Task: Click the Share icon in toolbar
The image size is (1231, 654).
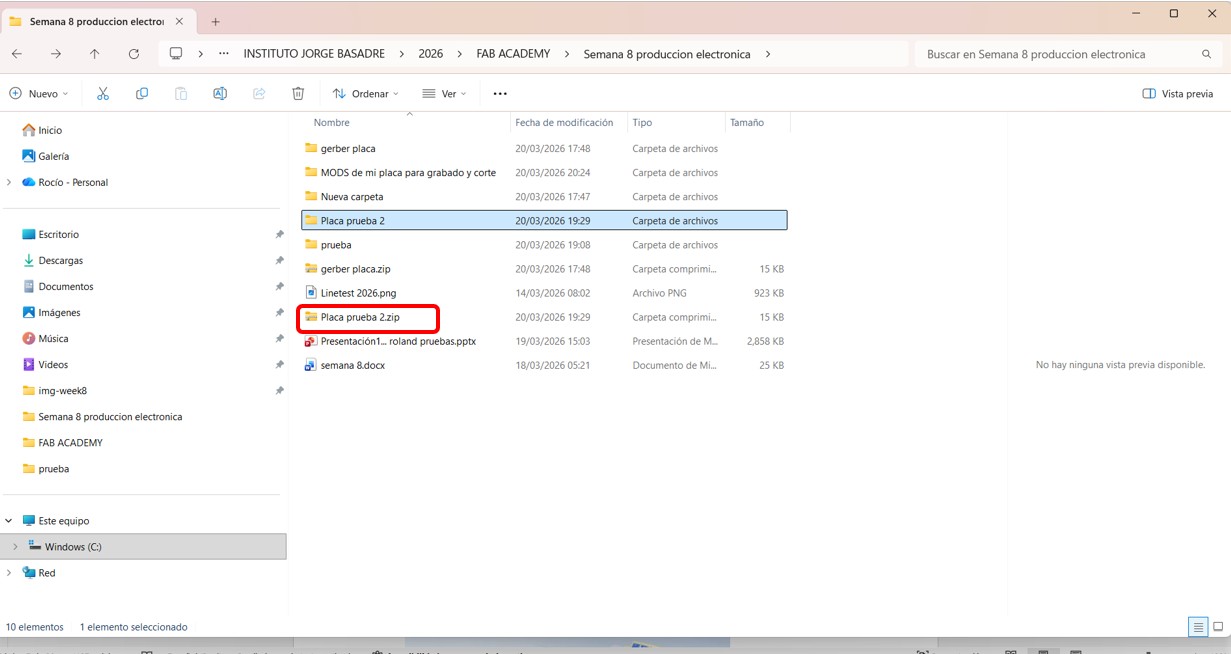Action: (259, 93)
